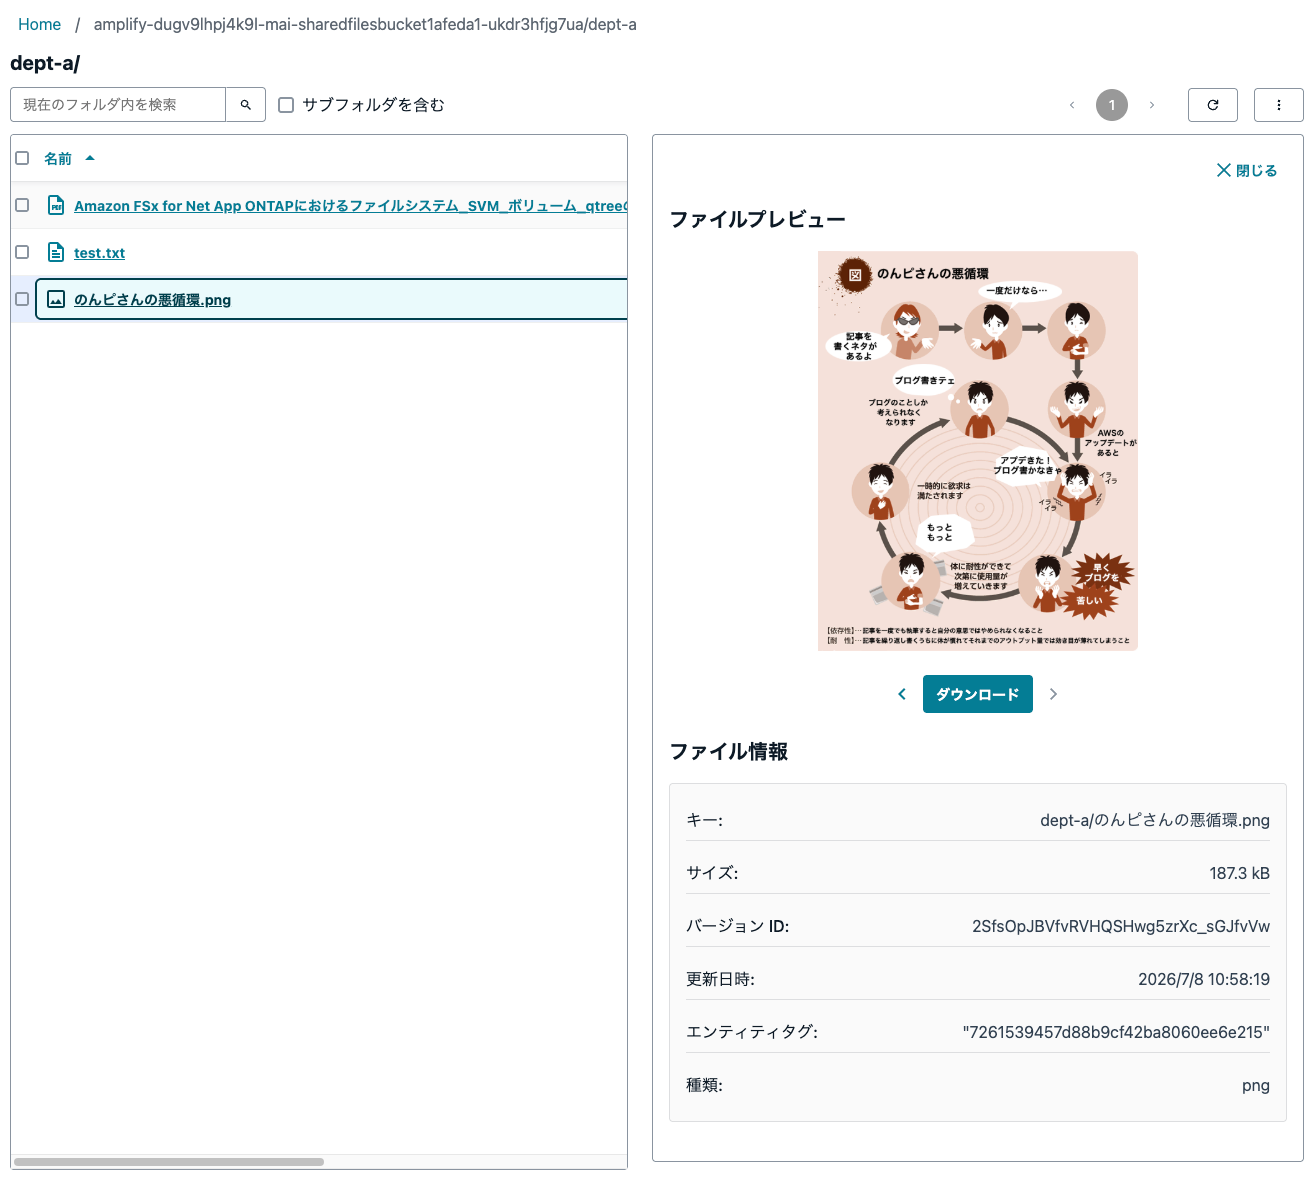Click the amplify bucket path breadcrumb

coord(365,24)
